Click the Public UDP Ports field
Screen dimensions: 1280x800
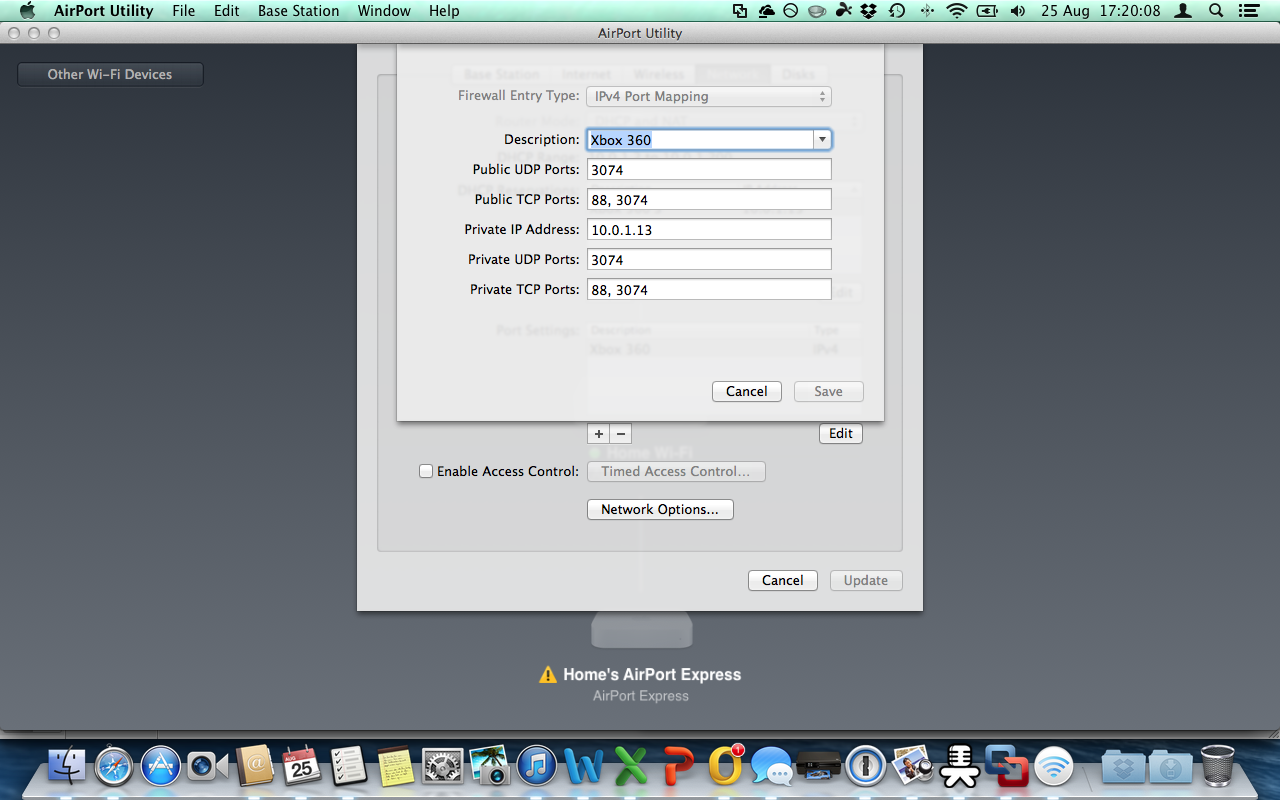[x=709, y=170]
